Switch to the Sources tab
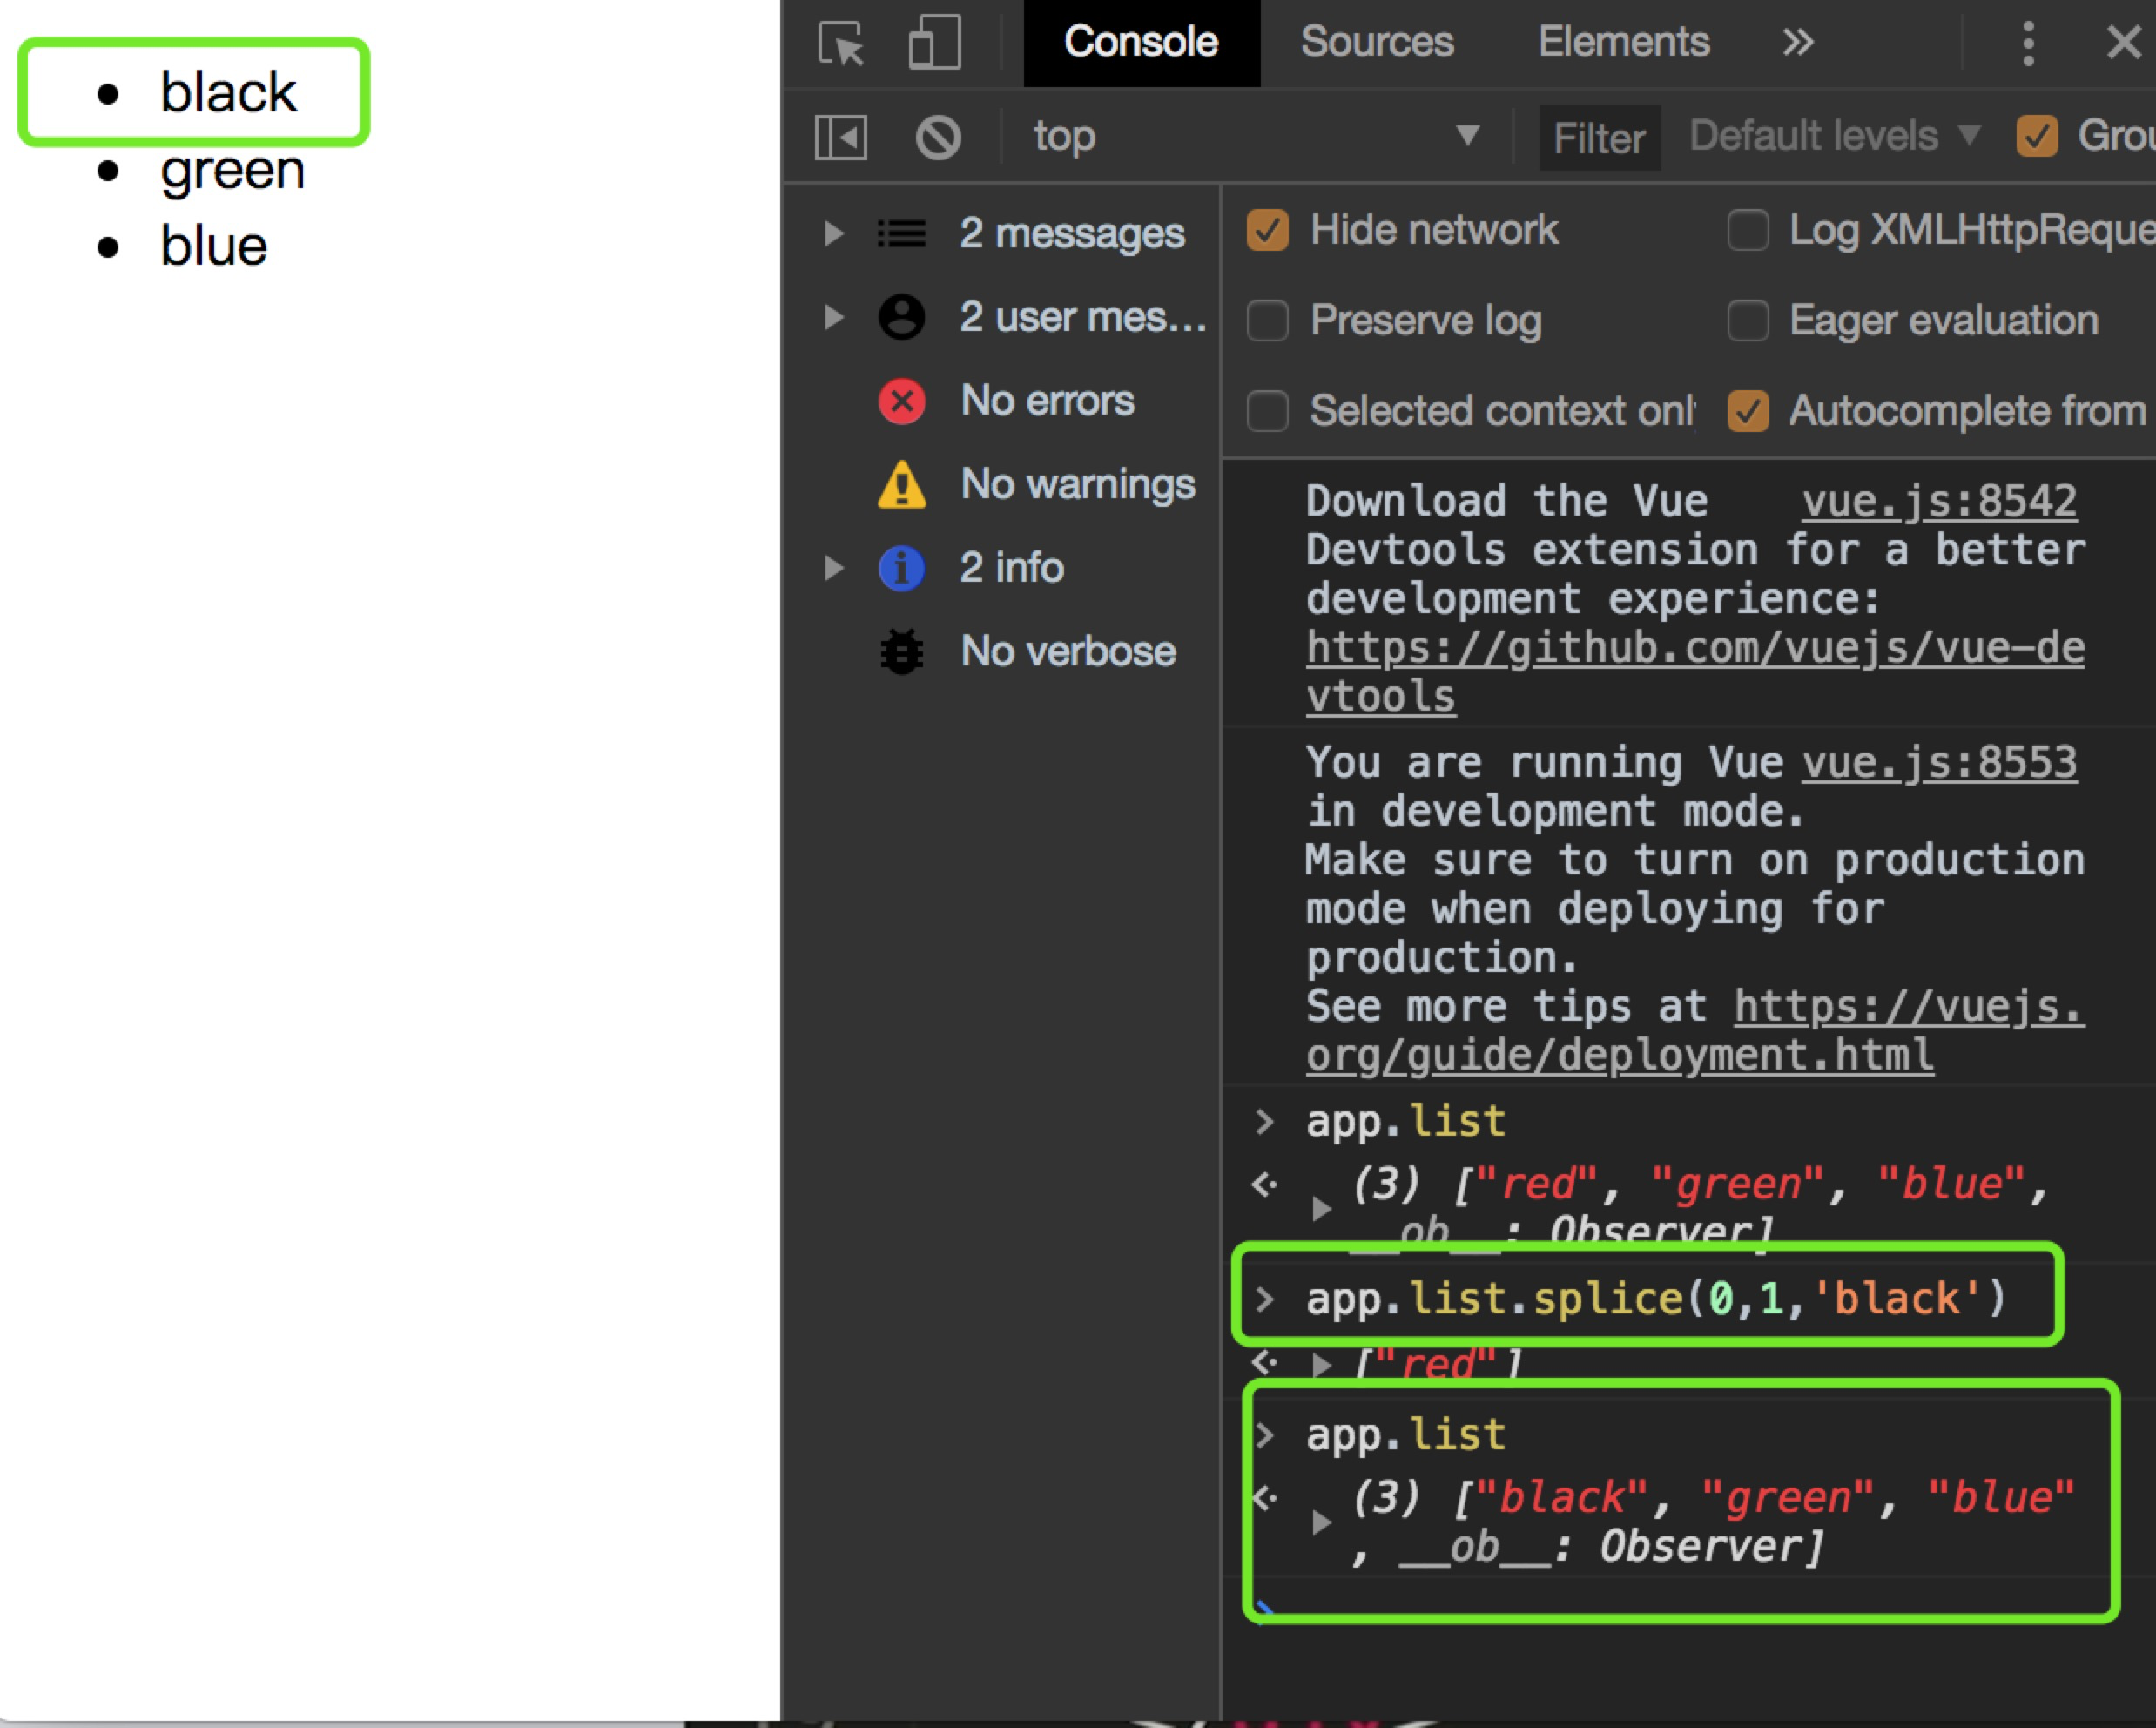This screenshot has height=1728, width=2156. (x=1376, y=42)
